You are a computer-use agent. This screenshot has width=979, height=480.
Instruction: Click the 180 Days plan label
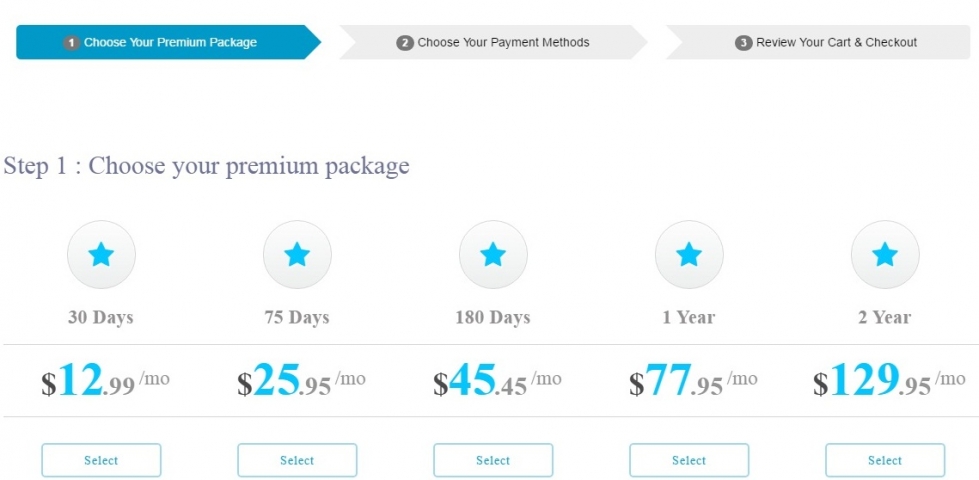(493, 317)
